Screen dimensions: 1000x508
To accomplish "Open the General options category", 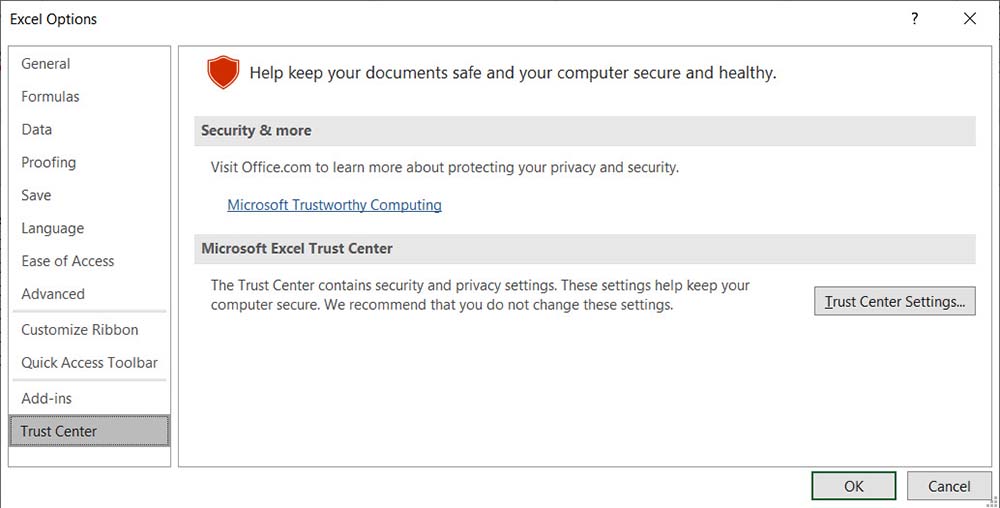I will [46, 64].
